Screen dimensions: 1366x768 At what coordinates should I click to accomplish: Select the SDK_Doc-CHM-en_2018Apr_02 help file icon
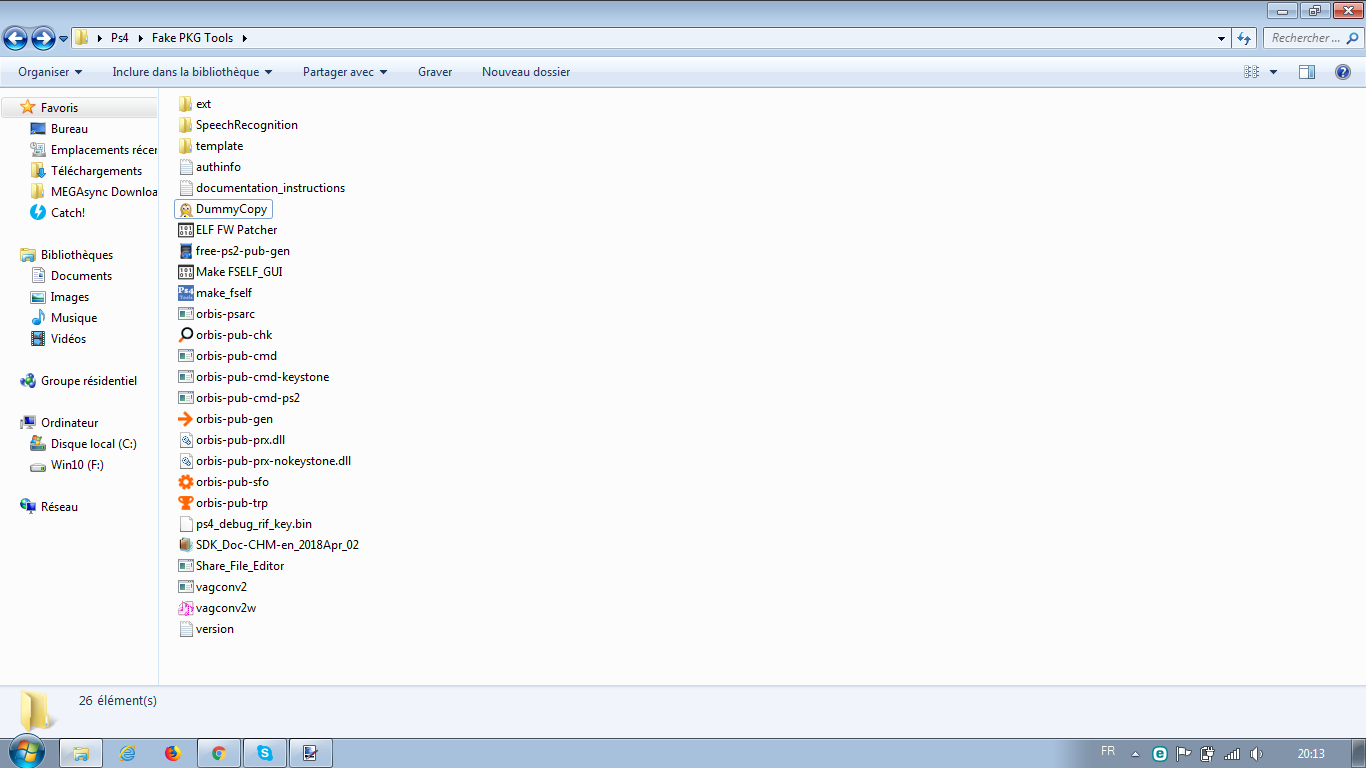click(185, 545)
